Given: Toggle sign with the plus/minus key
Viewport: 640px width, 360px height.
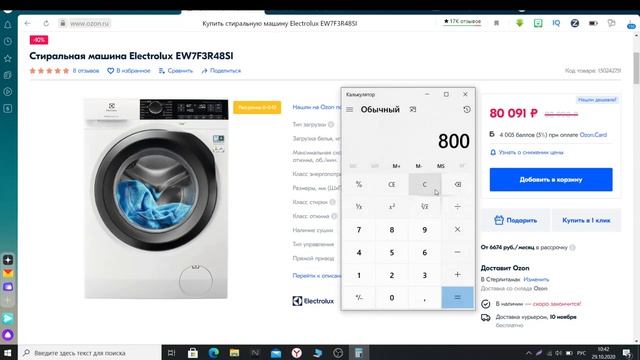Looking at the screenshot, I should (x=359, y=298).
